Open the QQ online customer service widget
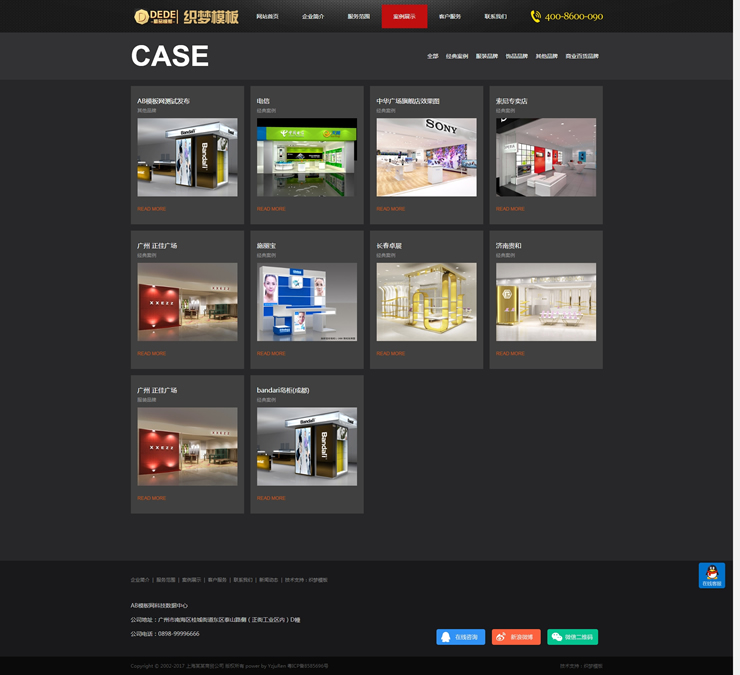The image size is (740, 675). tap(711, 575)
